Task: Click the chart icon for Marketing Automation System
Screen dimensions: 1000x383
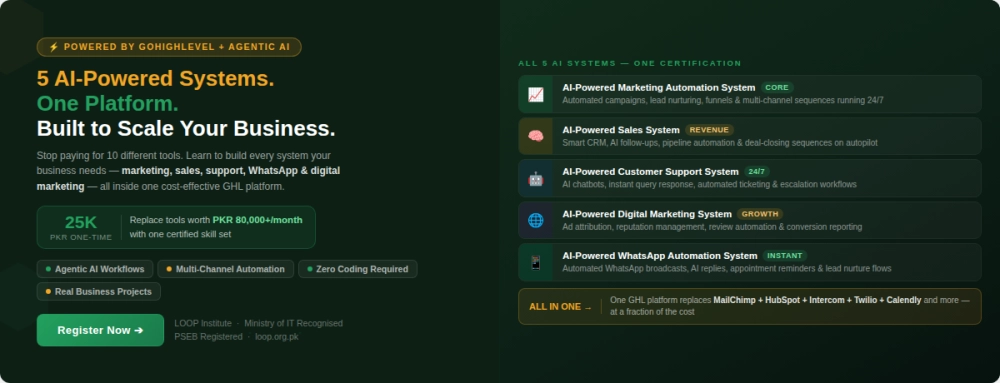Action: pyautogui.click(x=536, y=94)
